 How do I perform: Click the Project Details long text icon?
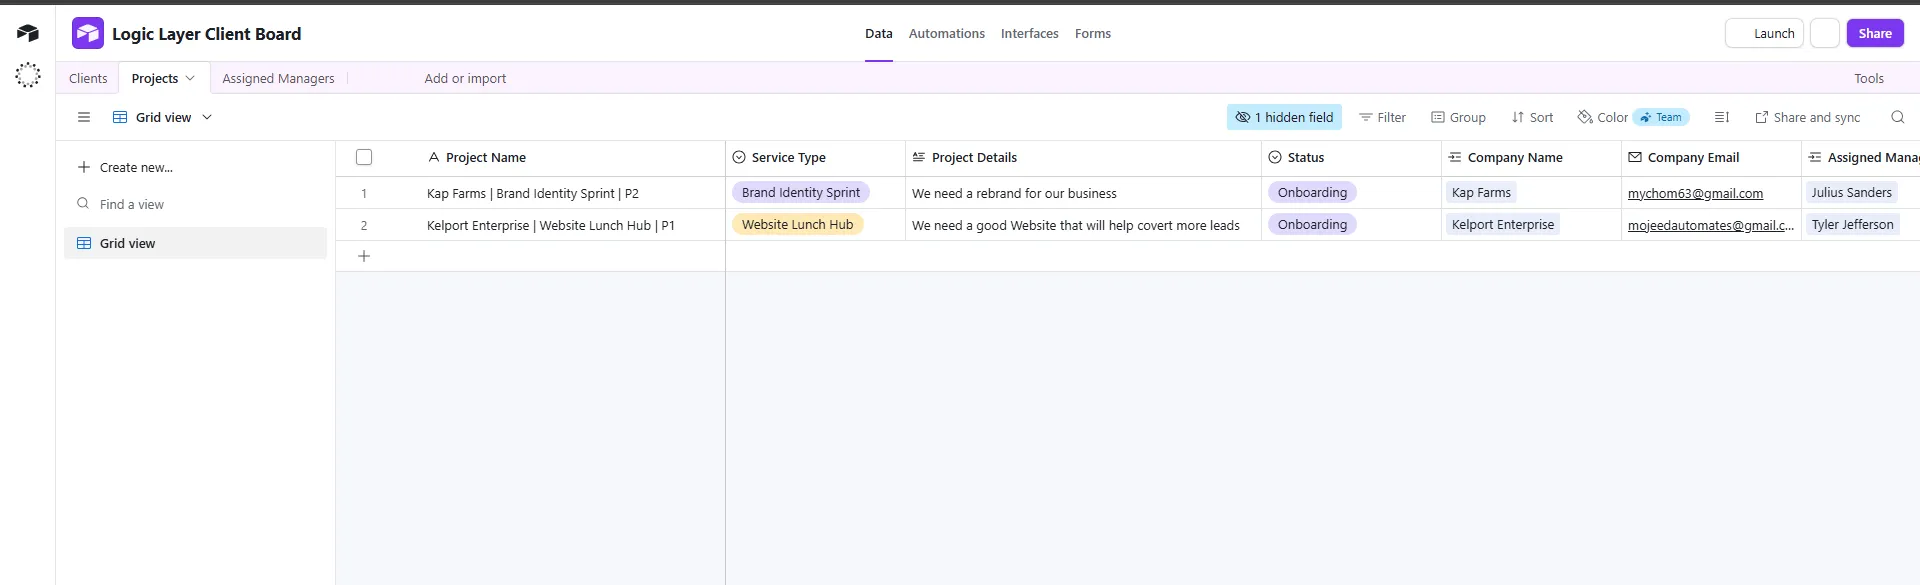coord(919,157)
